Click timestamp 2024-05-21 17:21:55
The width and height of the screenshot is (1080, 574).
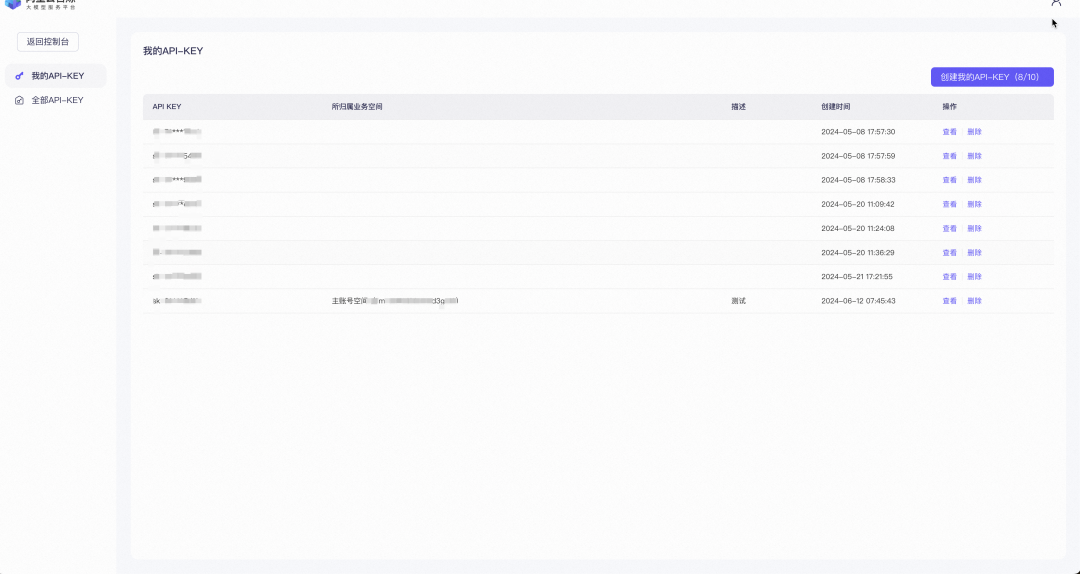click(858, 276)
